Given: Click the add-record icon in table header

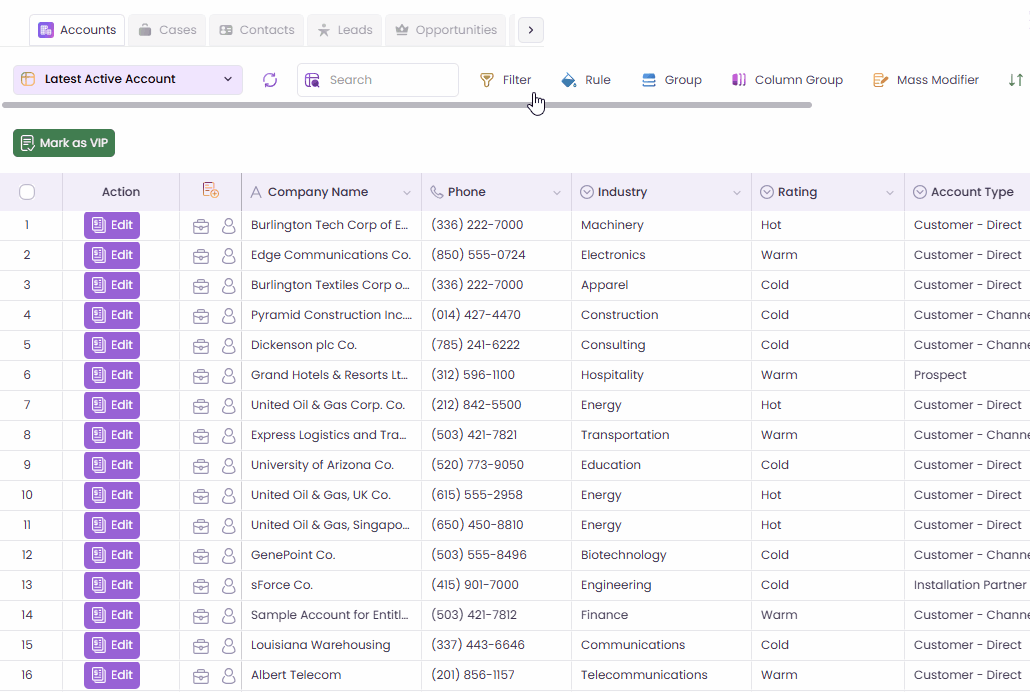Looking at the screenshot, I should [x=210, y=191].
